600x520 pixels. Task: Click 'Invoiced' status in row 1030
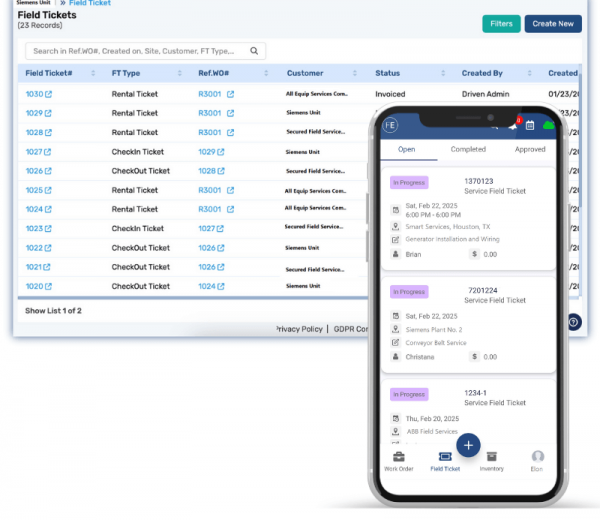(x=390, y=94)
